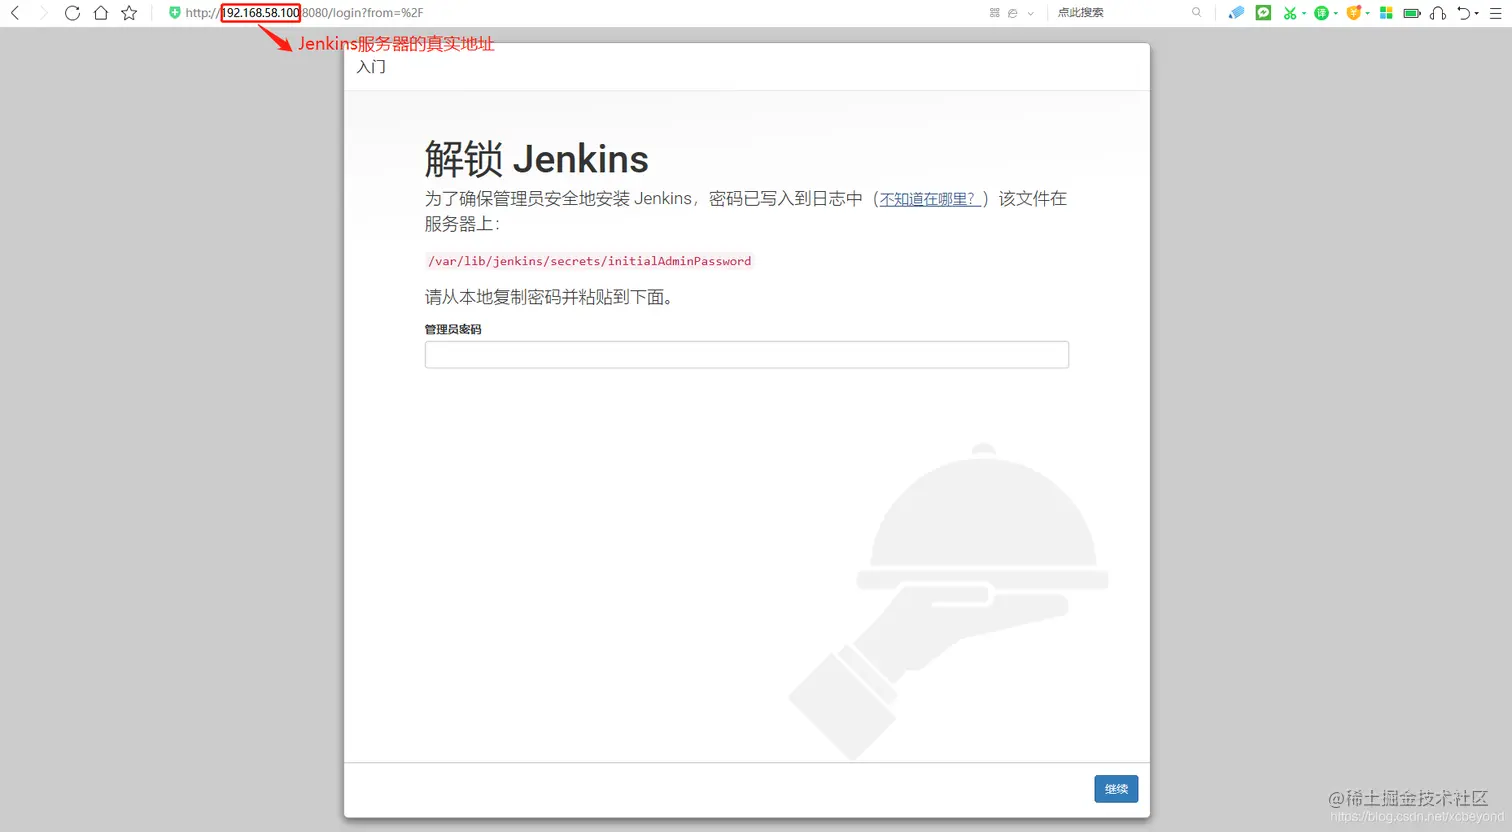
Task: Click the green messenger extension icon
Action: pos(1263,13)
